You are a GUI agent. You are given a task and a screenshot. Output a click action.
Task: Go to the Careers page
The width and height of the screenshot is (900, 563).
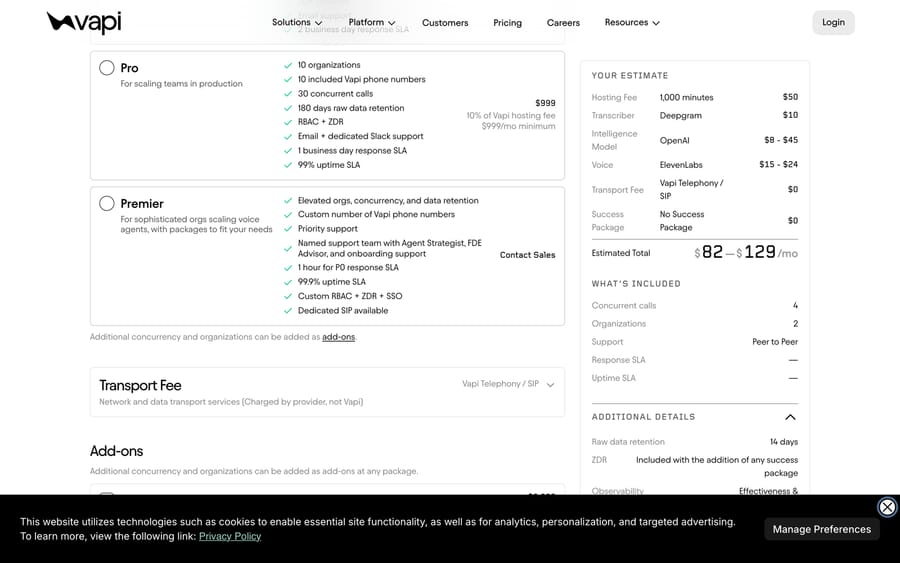pyautogui.click(x=563, y=22)
